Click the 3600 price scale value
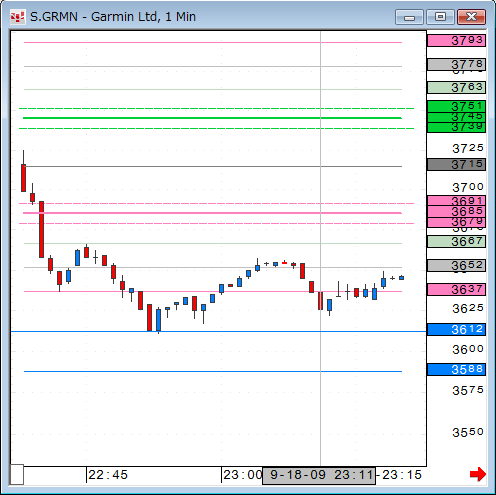The image size is (496, 495). click(x=468, y=350)
